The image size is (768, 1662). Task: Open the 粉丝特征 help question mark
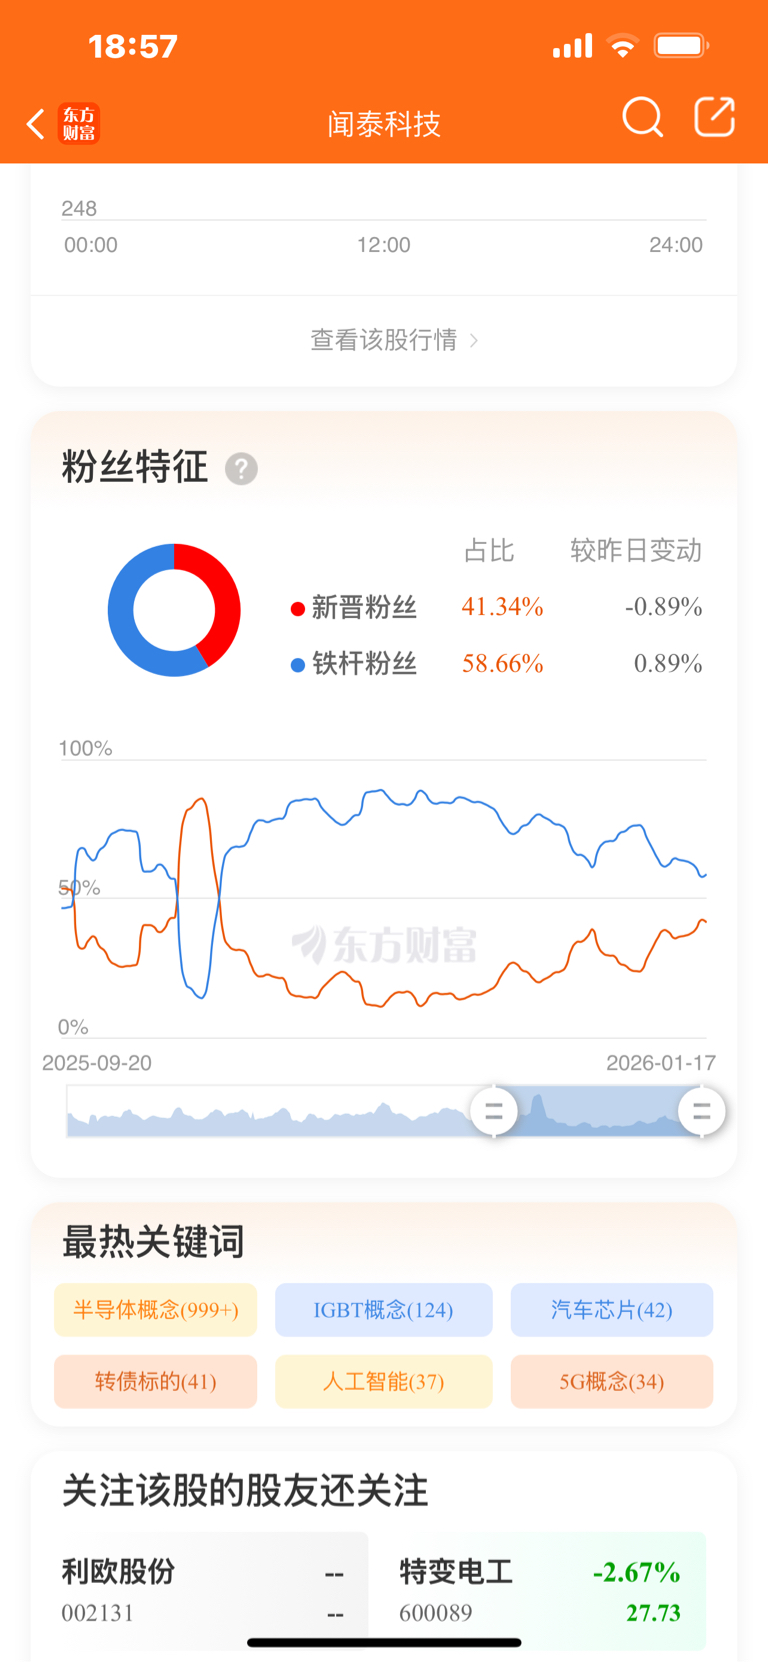(x=241, y=468)
